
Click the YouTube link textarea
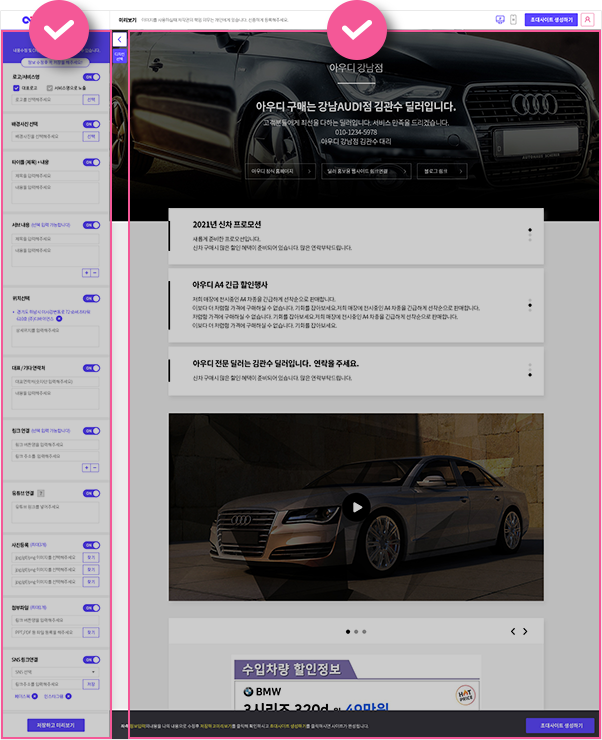[56, 513]
